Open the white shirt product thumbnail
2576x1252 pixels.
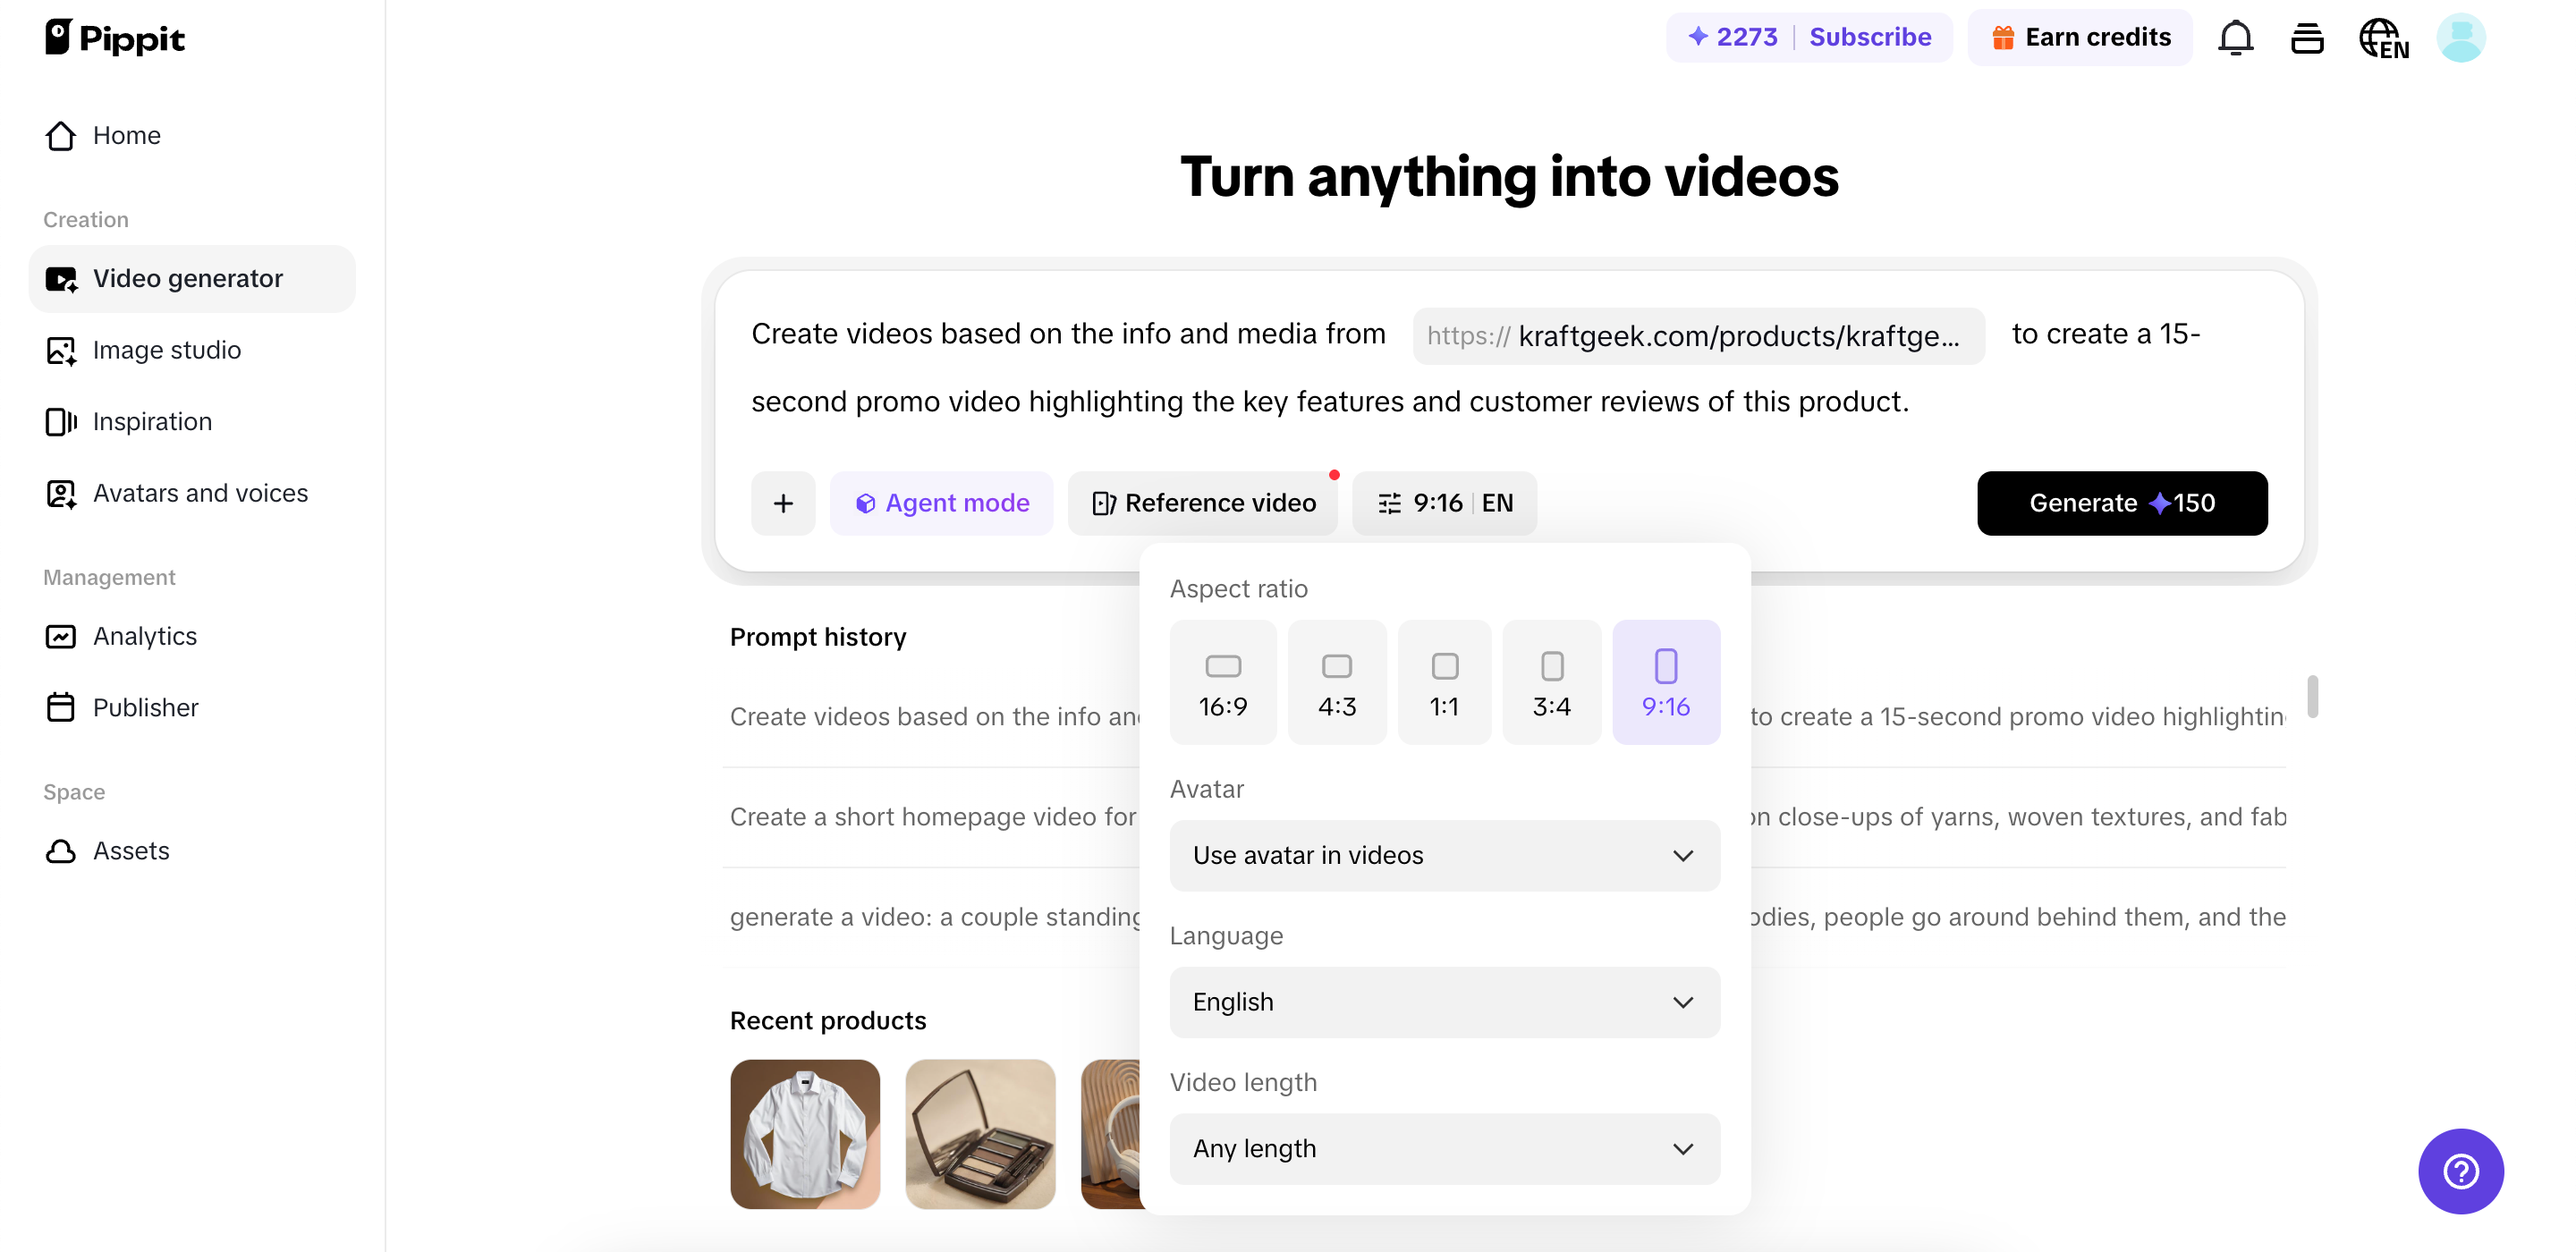pyautogui.click(x=805, y=1134)
